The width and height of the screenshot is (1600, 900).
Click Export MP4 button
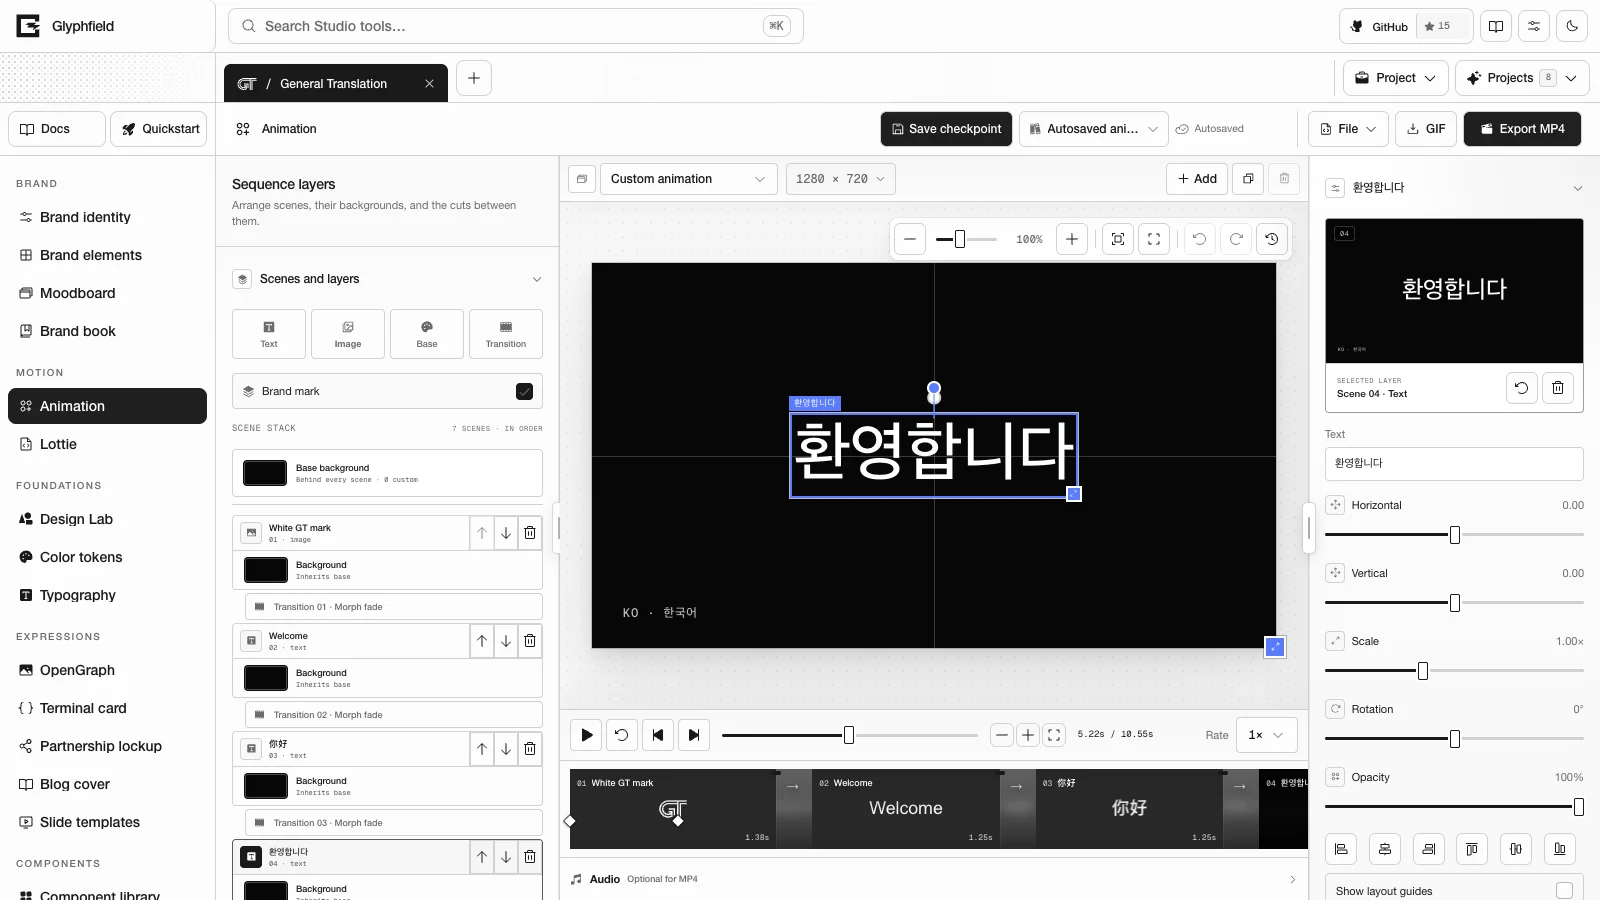click(x=1522, y=129)
